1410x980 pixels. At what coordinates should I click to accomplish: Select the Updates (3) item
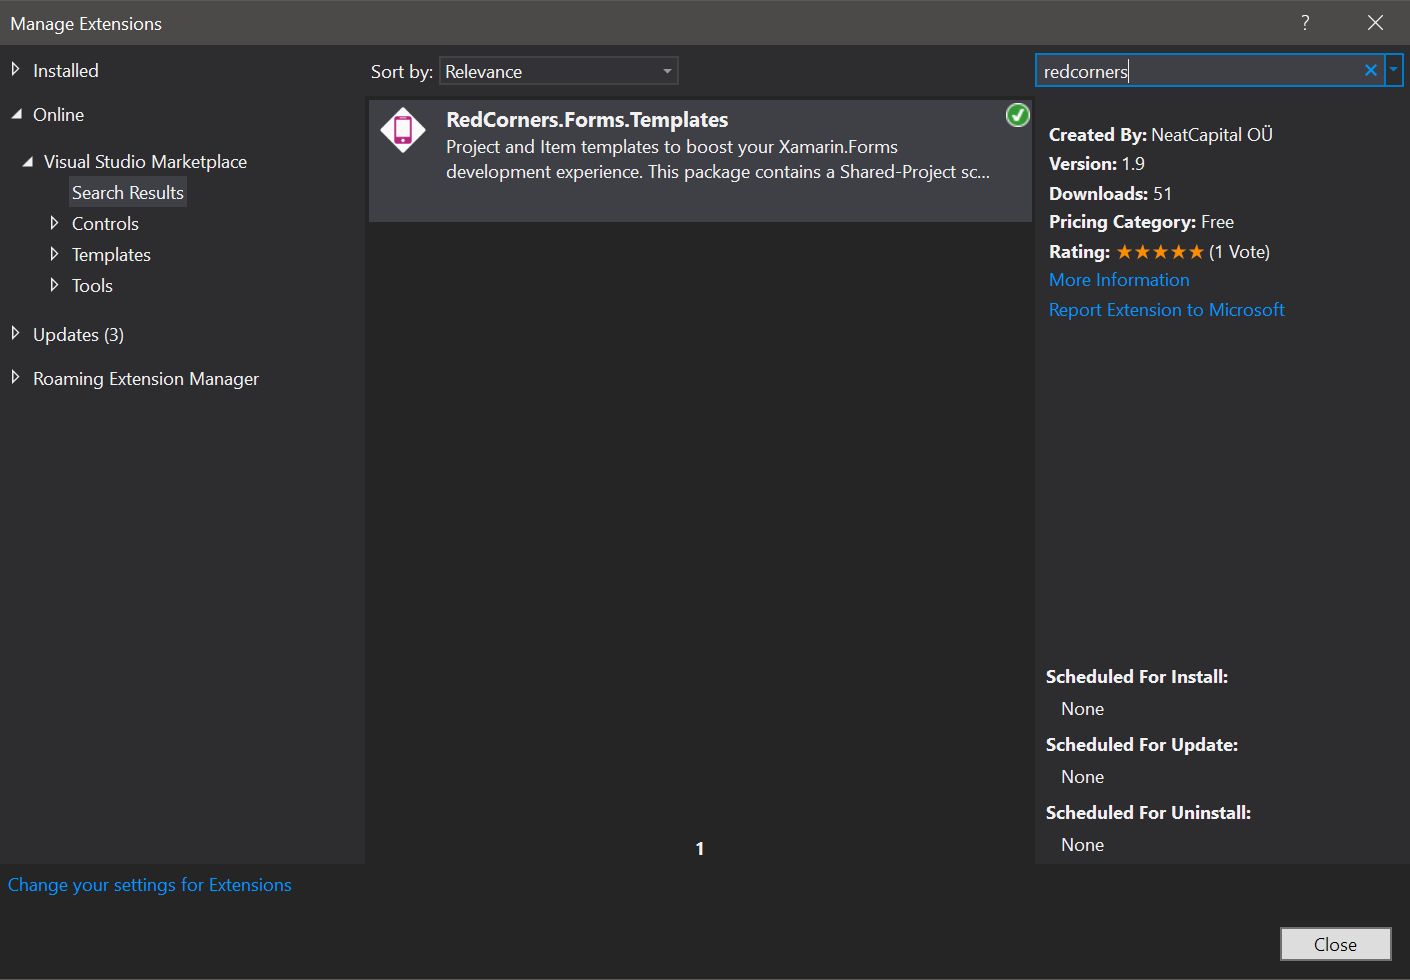[78, 335]
